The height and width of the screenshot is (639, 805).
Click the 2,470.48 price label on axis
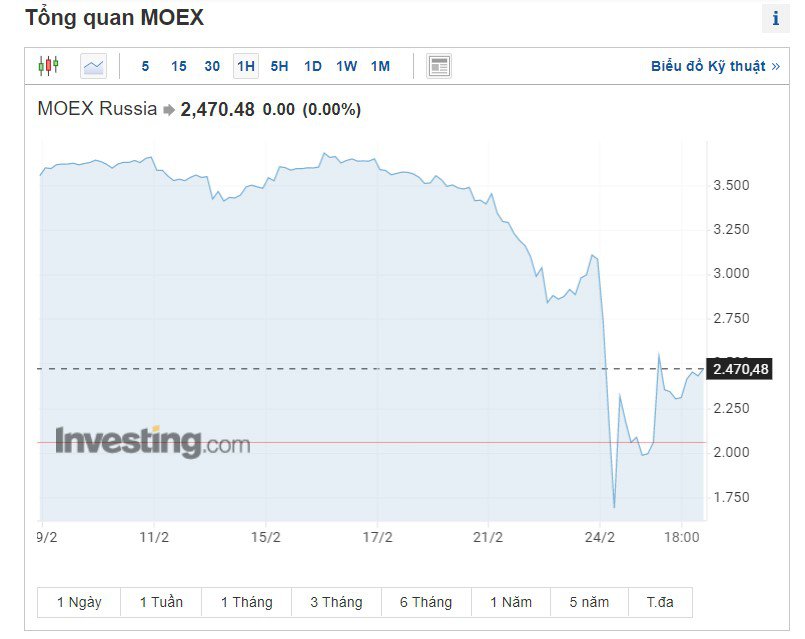click(x=741, y=368)
